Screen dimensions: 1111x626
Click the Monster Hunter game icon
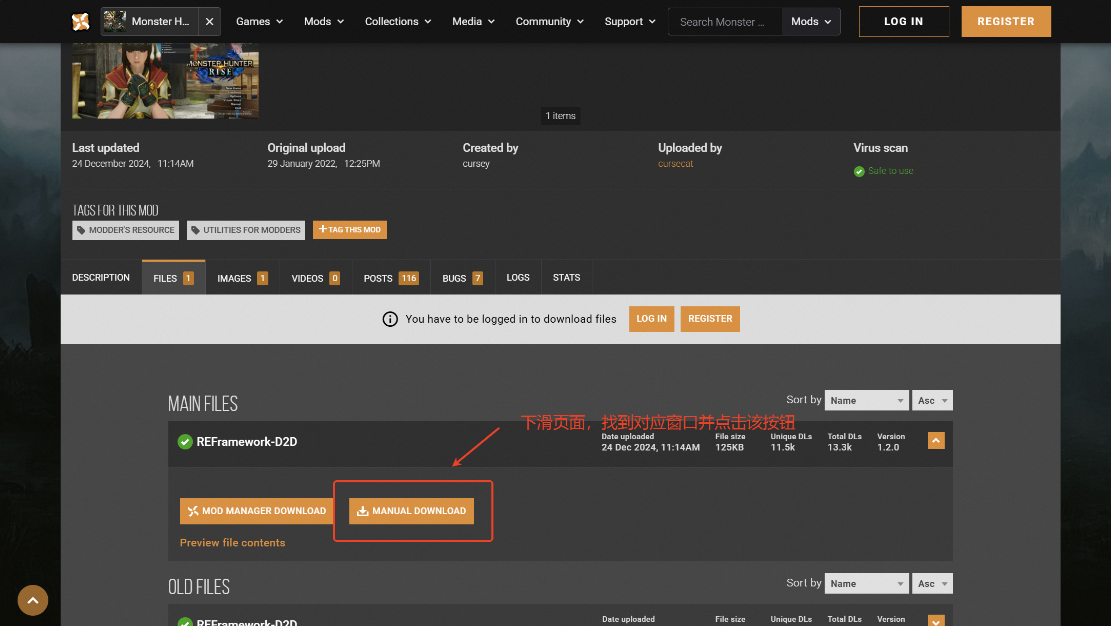click(x=115, y=21)
